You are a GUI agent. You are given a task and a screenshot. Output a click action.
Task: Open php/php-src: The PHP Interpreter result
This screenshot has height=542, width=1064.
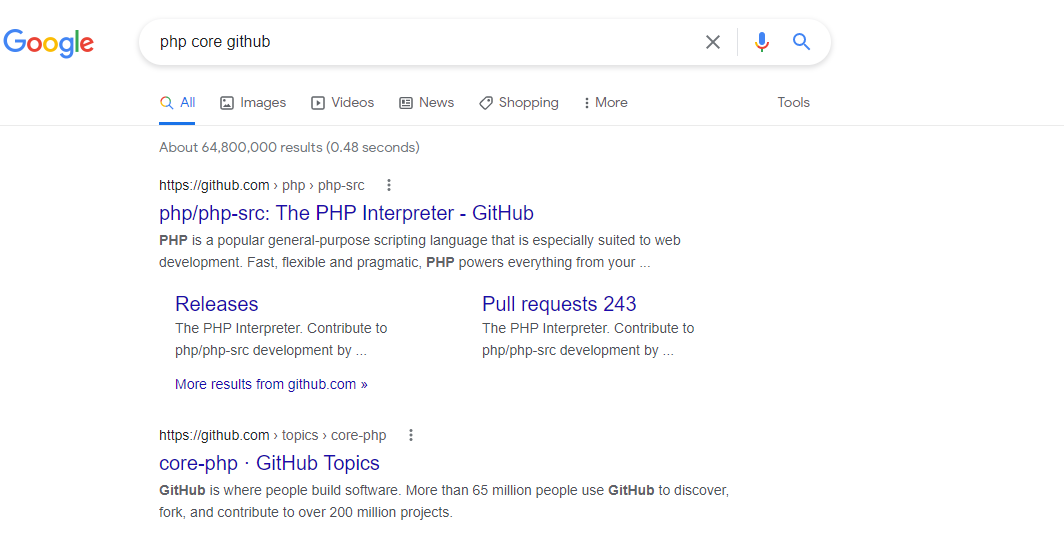coord(346,213)
